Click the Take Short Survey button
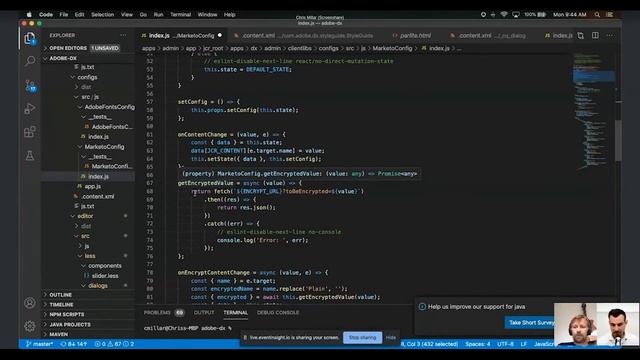The height and width of the screenshot is (360, 640). pyautogui.click(x=531, y=322)
